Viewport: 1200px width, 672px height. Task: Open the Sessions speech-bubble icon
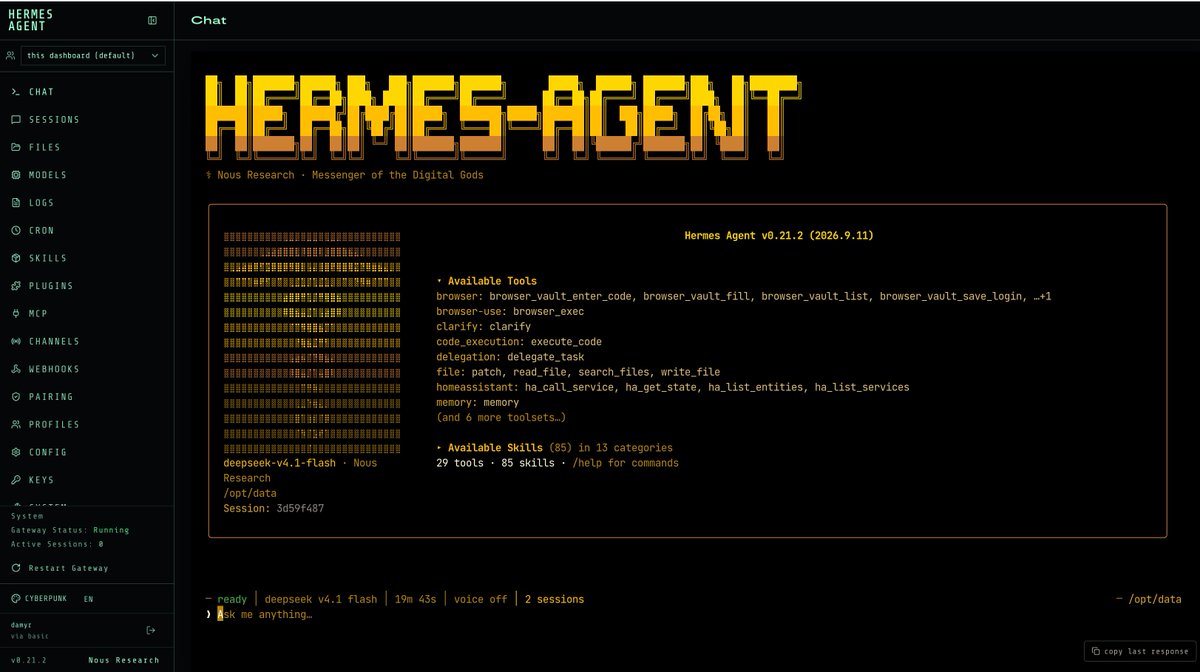tap(15, 120)
